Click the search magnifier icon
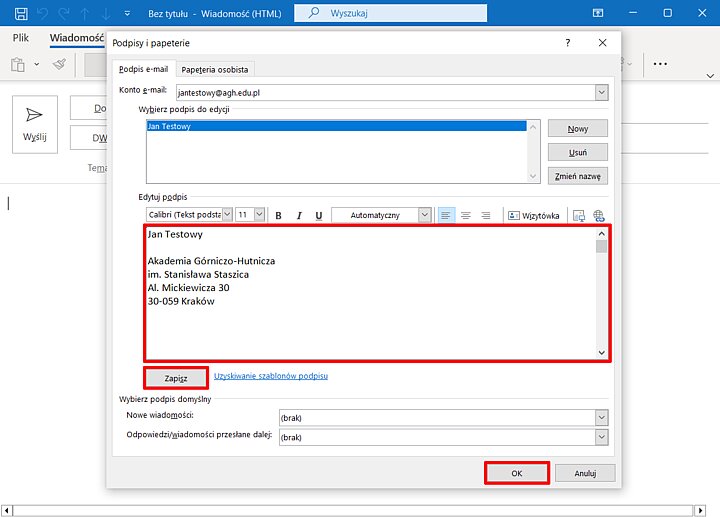The height and width of the screenshot is (517, 720). (314, 13)
